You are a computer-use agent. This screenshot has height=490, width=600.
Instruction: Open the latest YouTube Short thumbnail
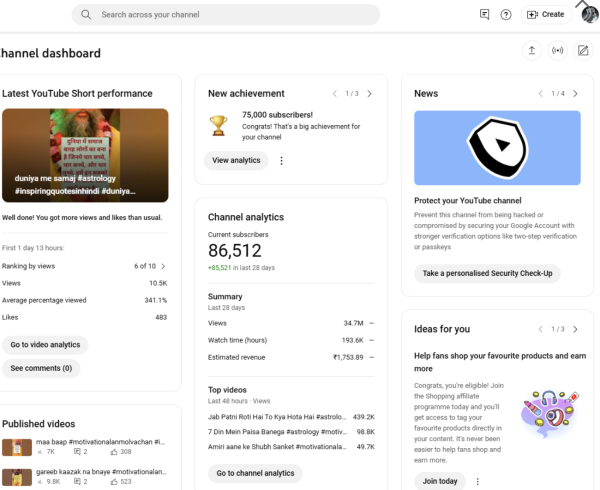[x=85, y=155]
